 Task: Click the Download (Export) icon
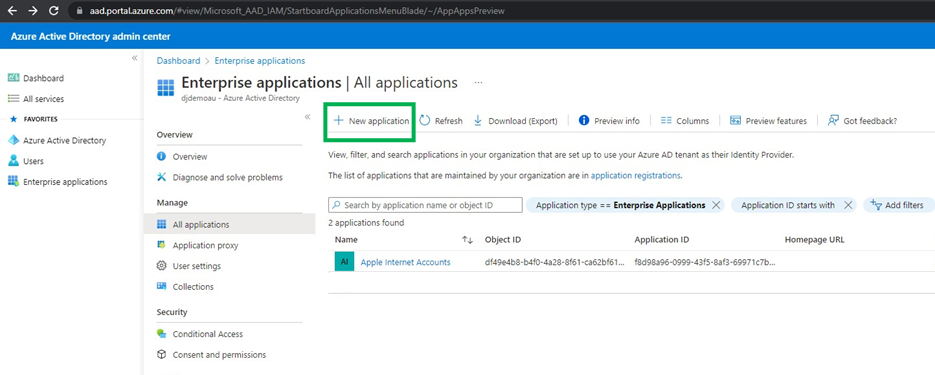(x=478, y=120)
